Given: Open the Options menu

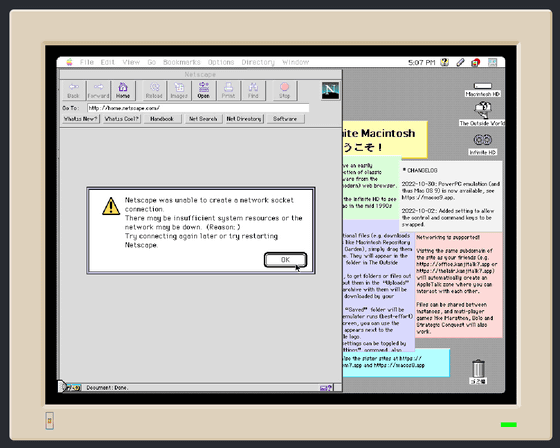Looking at the screenshot, I should coord(221,62).
